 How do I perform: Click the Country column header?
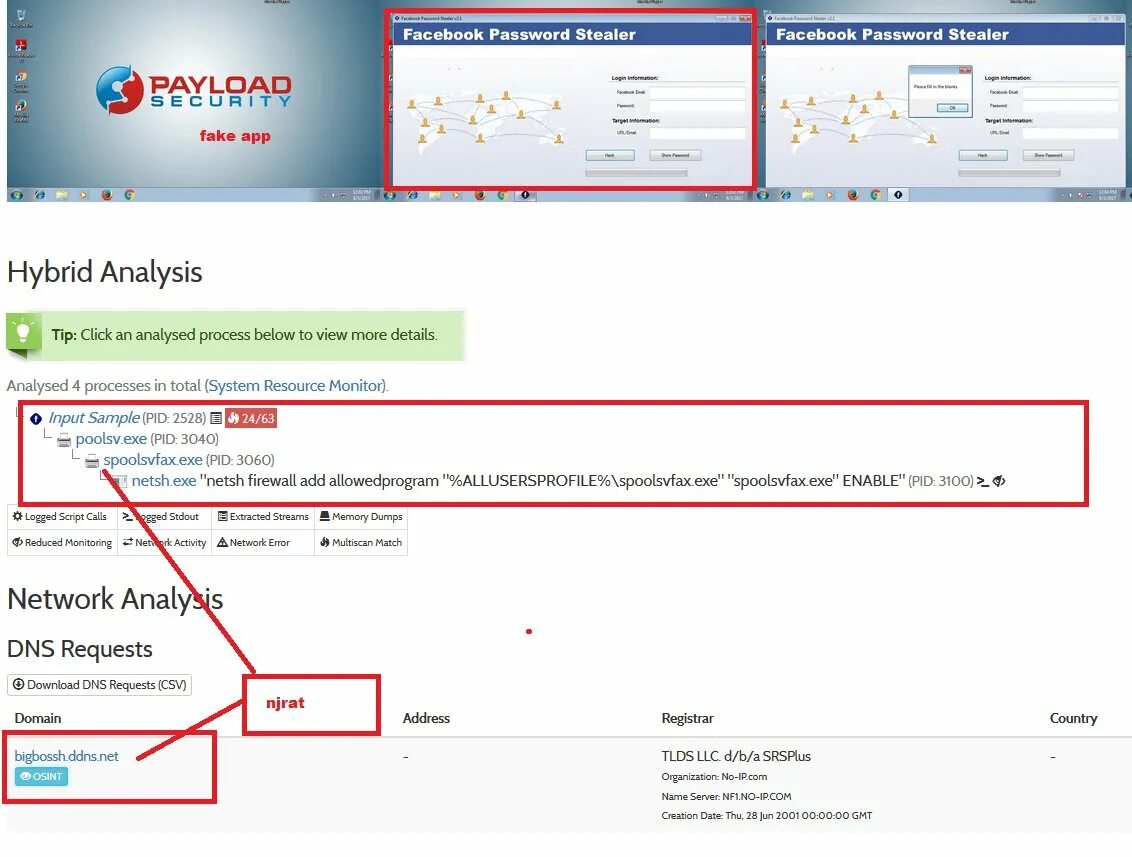pos(1073,718)
